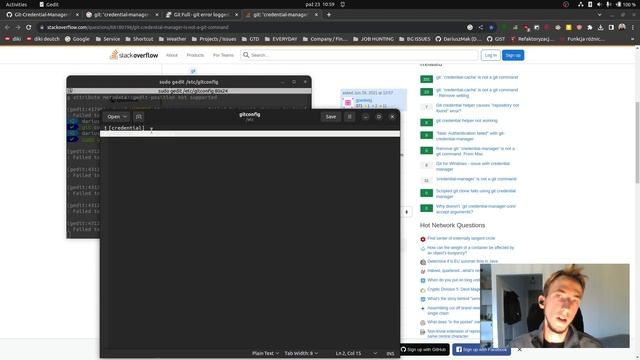Open 'git credential helper not working' related question

[x=467, y=121]
